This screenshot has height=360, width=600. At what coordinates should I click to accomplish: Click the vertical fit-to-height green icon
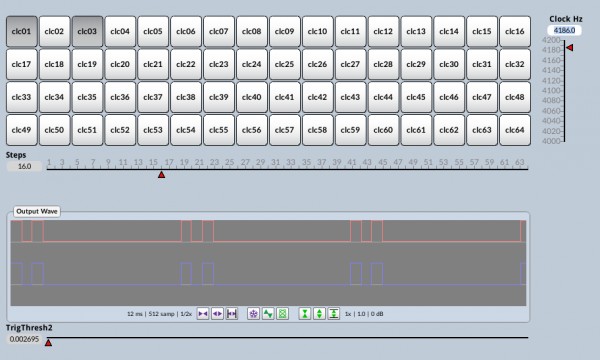pos(334,314)
